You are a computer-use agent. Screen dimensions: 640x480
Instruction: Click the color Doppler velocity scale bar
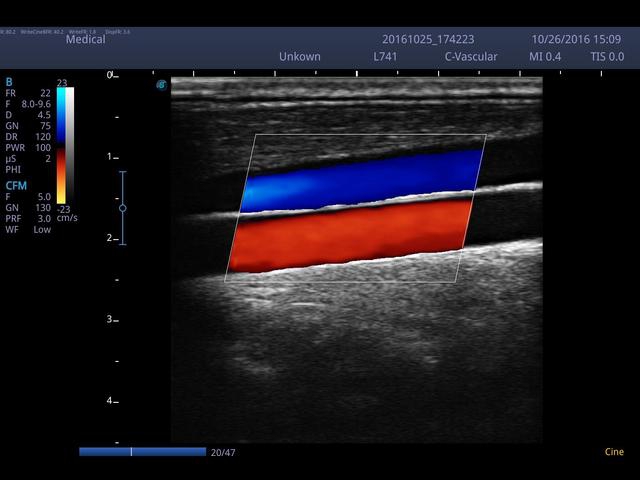(65, 146)
